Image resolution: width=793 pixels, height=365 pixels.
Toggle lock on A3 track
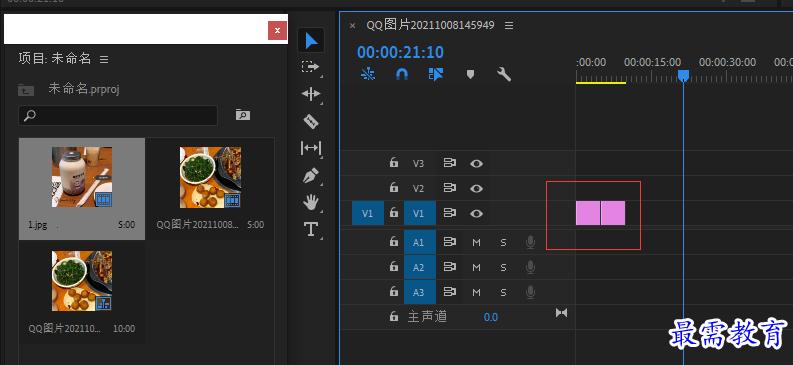click(x=393, y=292)
